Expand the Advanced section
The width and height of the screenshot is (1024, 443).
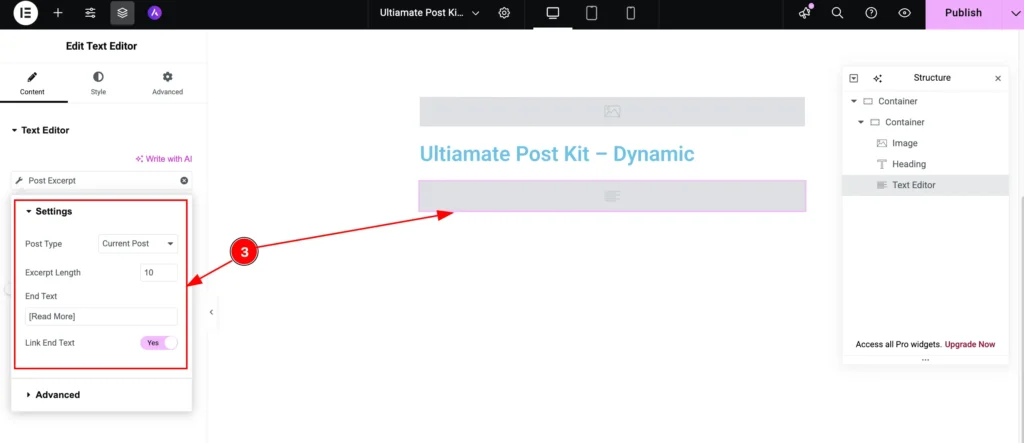(x=57, y=395)
